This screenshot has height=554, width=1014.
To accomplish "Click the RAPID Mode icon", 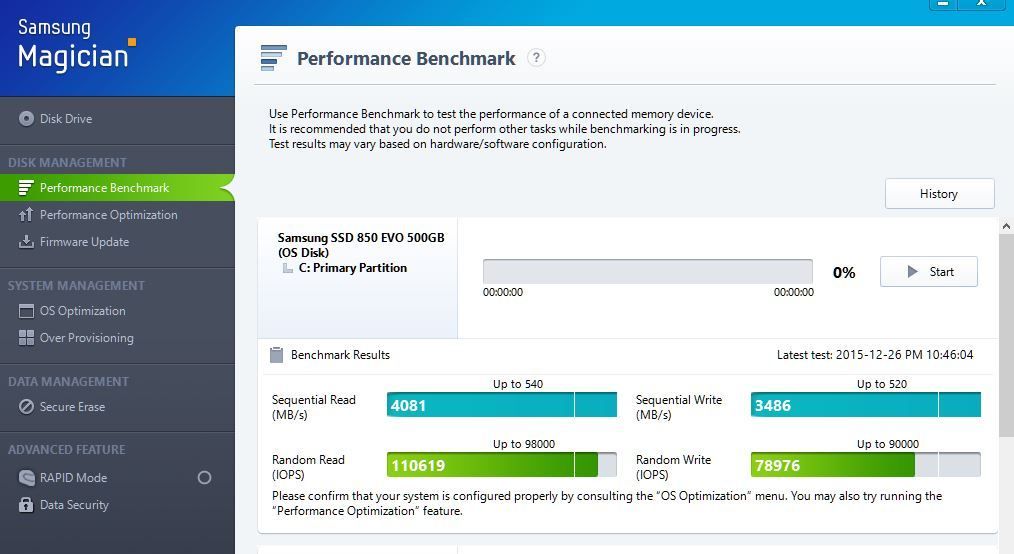I will [x=26, y=478].
